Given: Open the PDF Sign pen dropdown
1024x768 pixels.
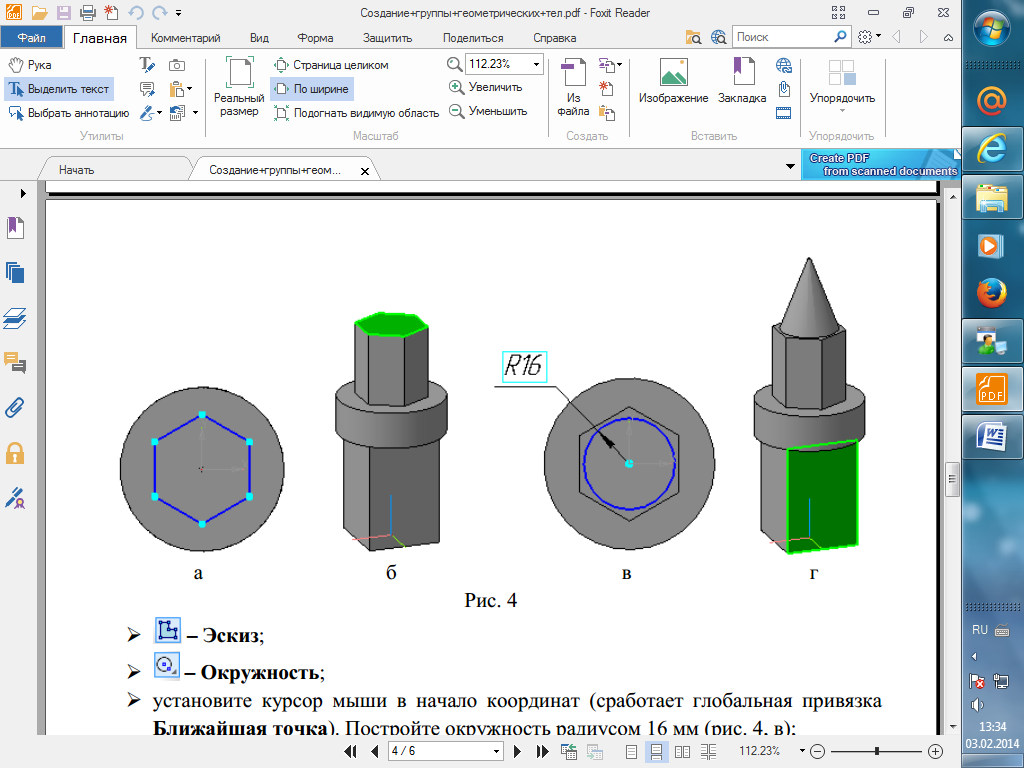Looking at the screenshot, I should 159,113.
